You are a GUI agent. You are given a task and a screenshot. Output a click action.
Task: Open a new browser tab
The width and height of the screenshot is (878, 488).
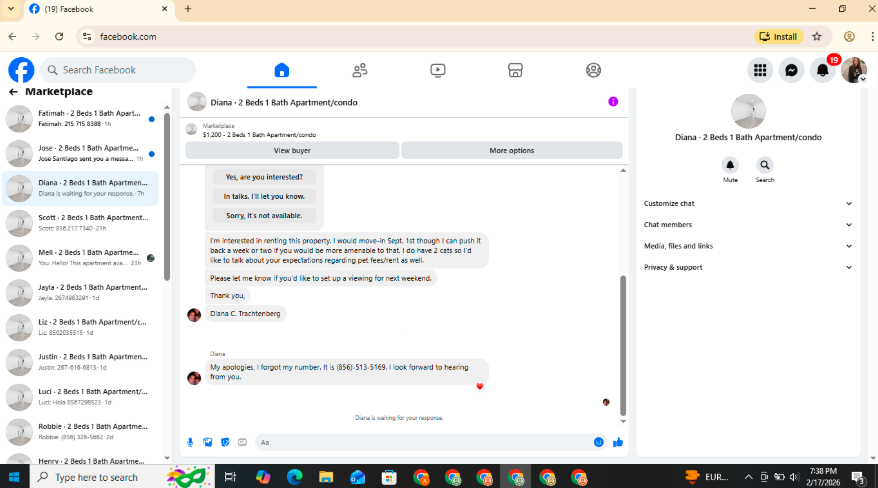[188, 9]
